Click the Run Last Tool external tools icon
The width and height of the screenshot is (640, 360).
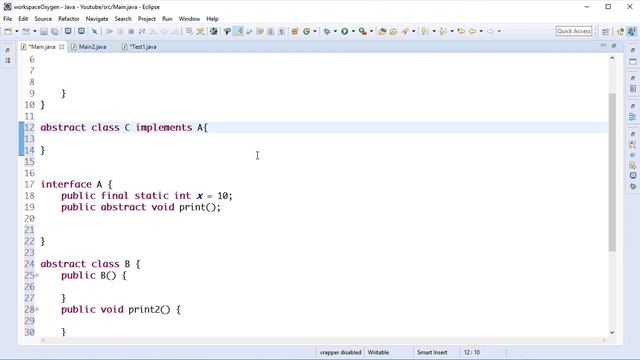click(362, 31)
